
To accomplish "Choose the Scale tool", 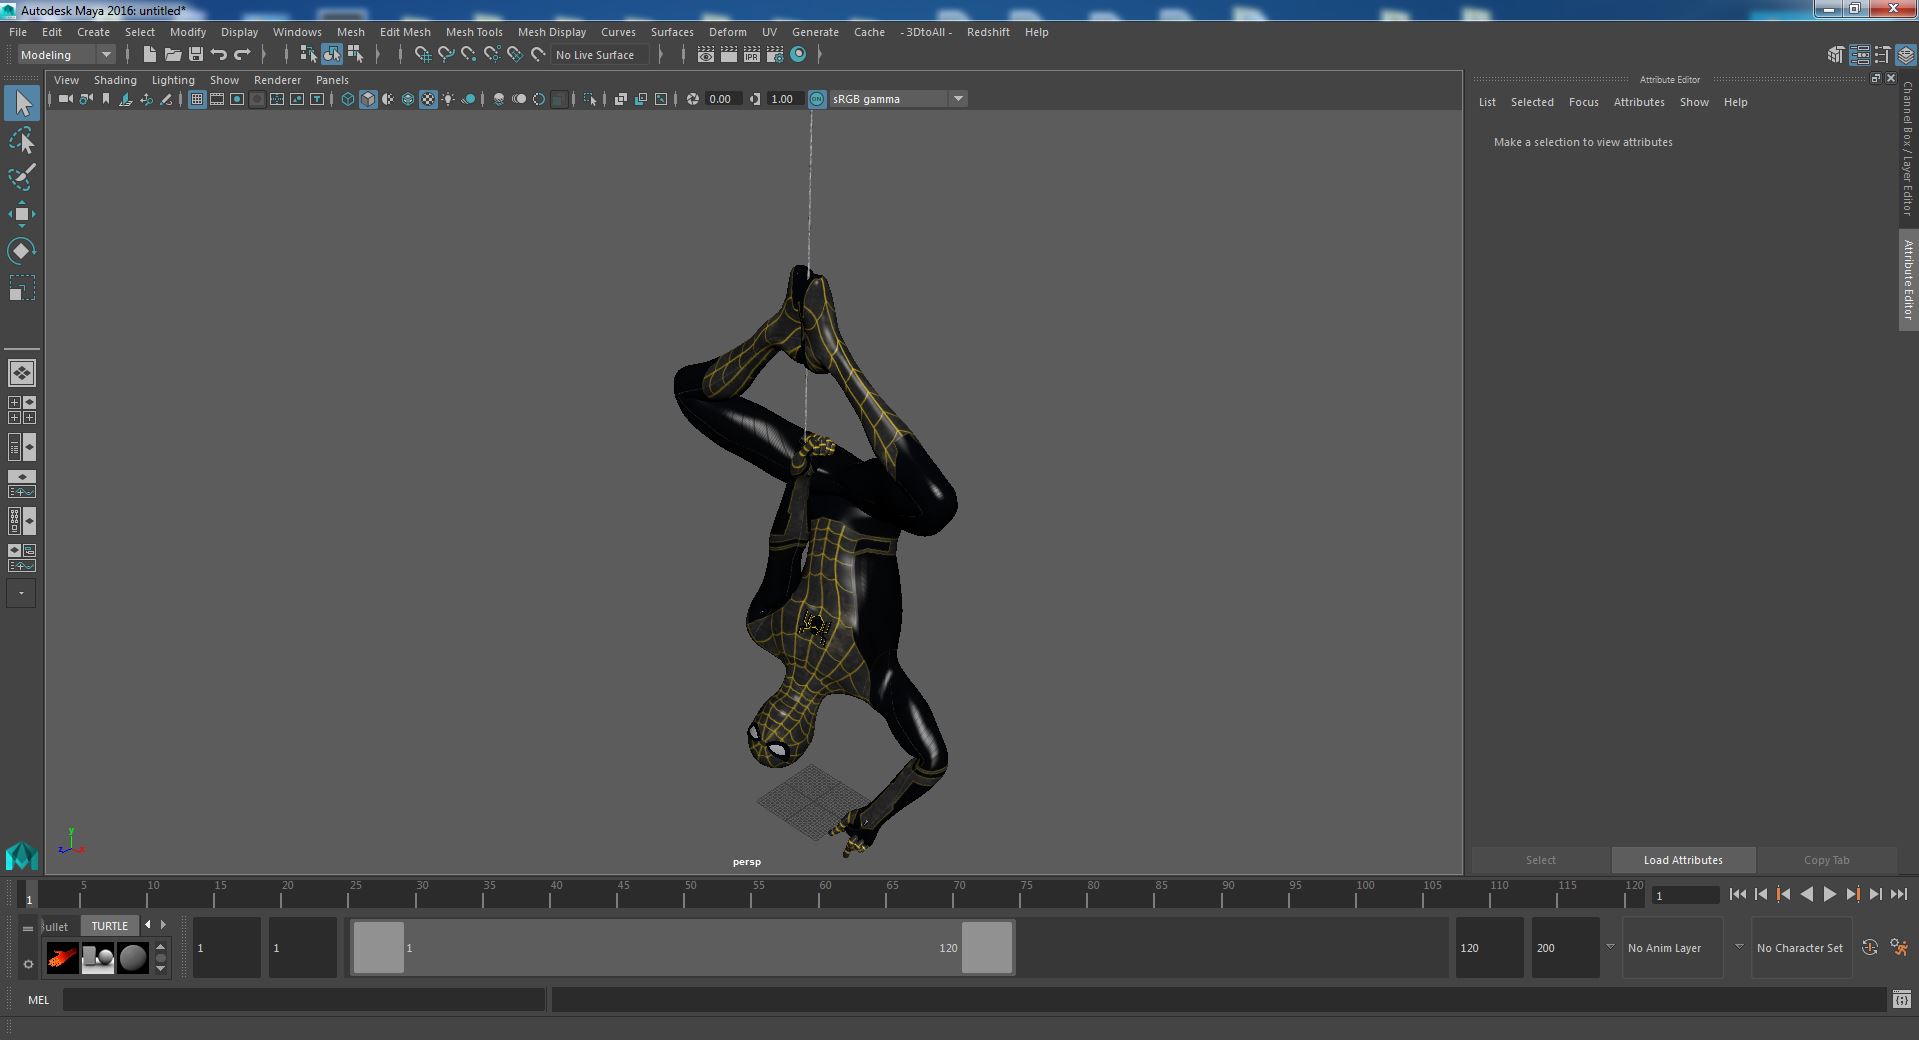I will (x=22, y=288).
